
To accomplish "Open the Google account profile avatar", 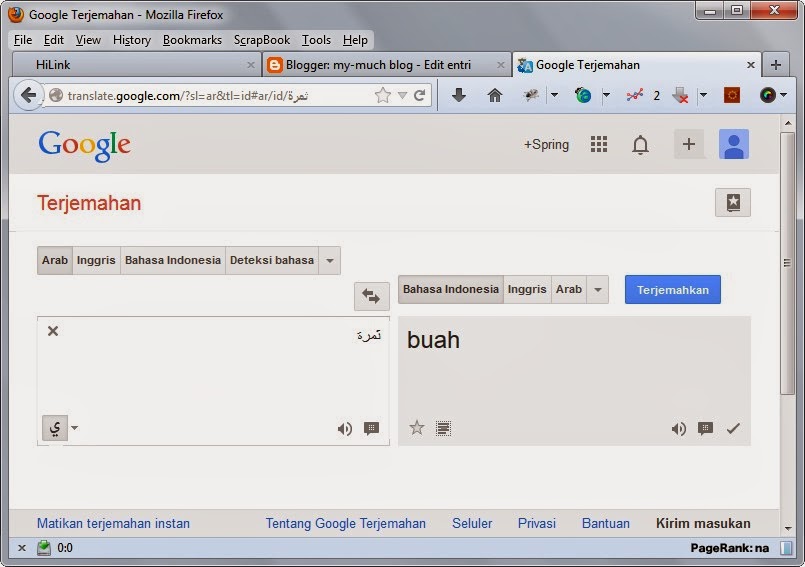I will 734,144.
